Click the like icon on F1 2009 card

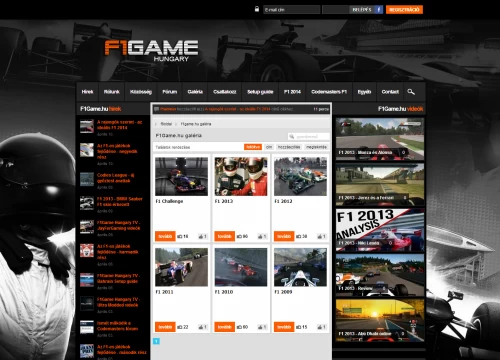tap(320, 327)
